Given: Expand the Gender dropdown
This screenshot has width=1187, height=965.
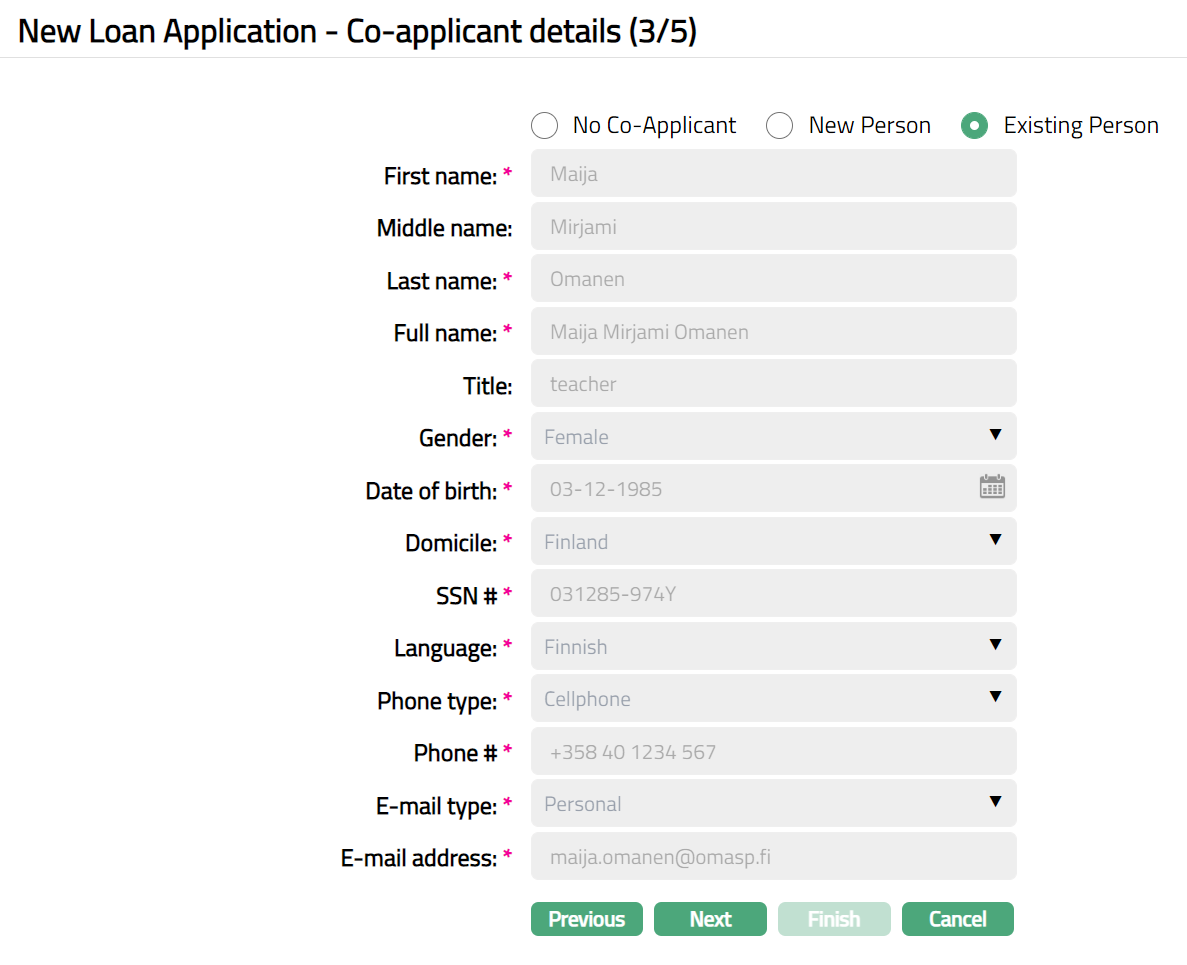Looking at the screenshot, I should [773, 436].
